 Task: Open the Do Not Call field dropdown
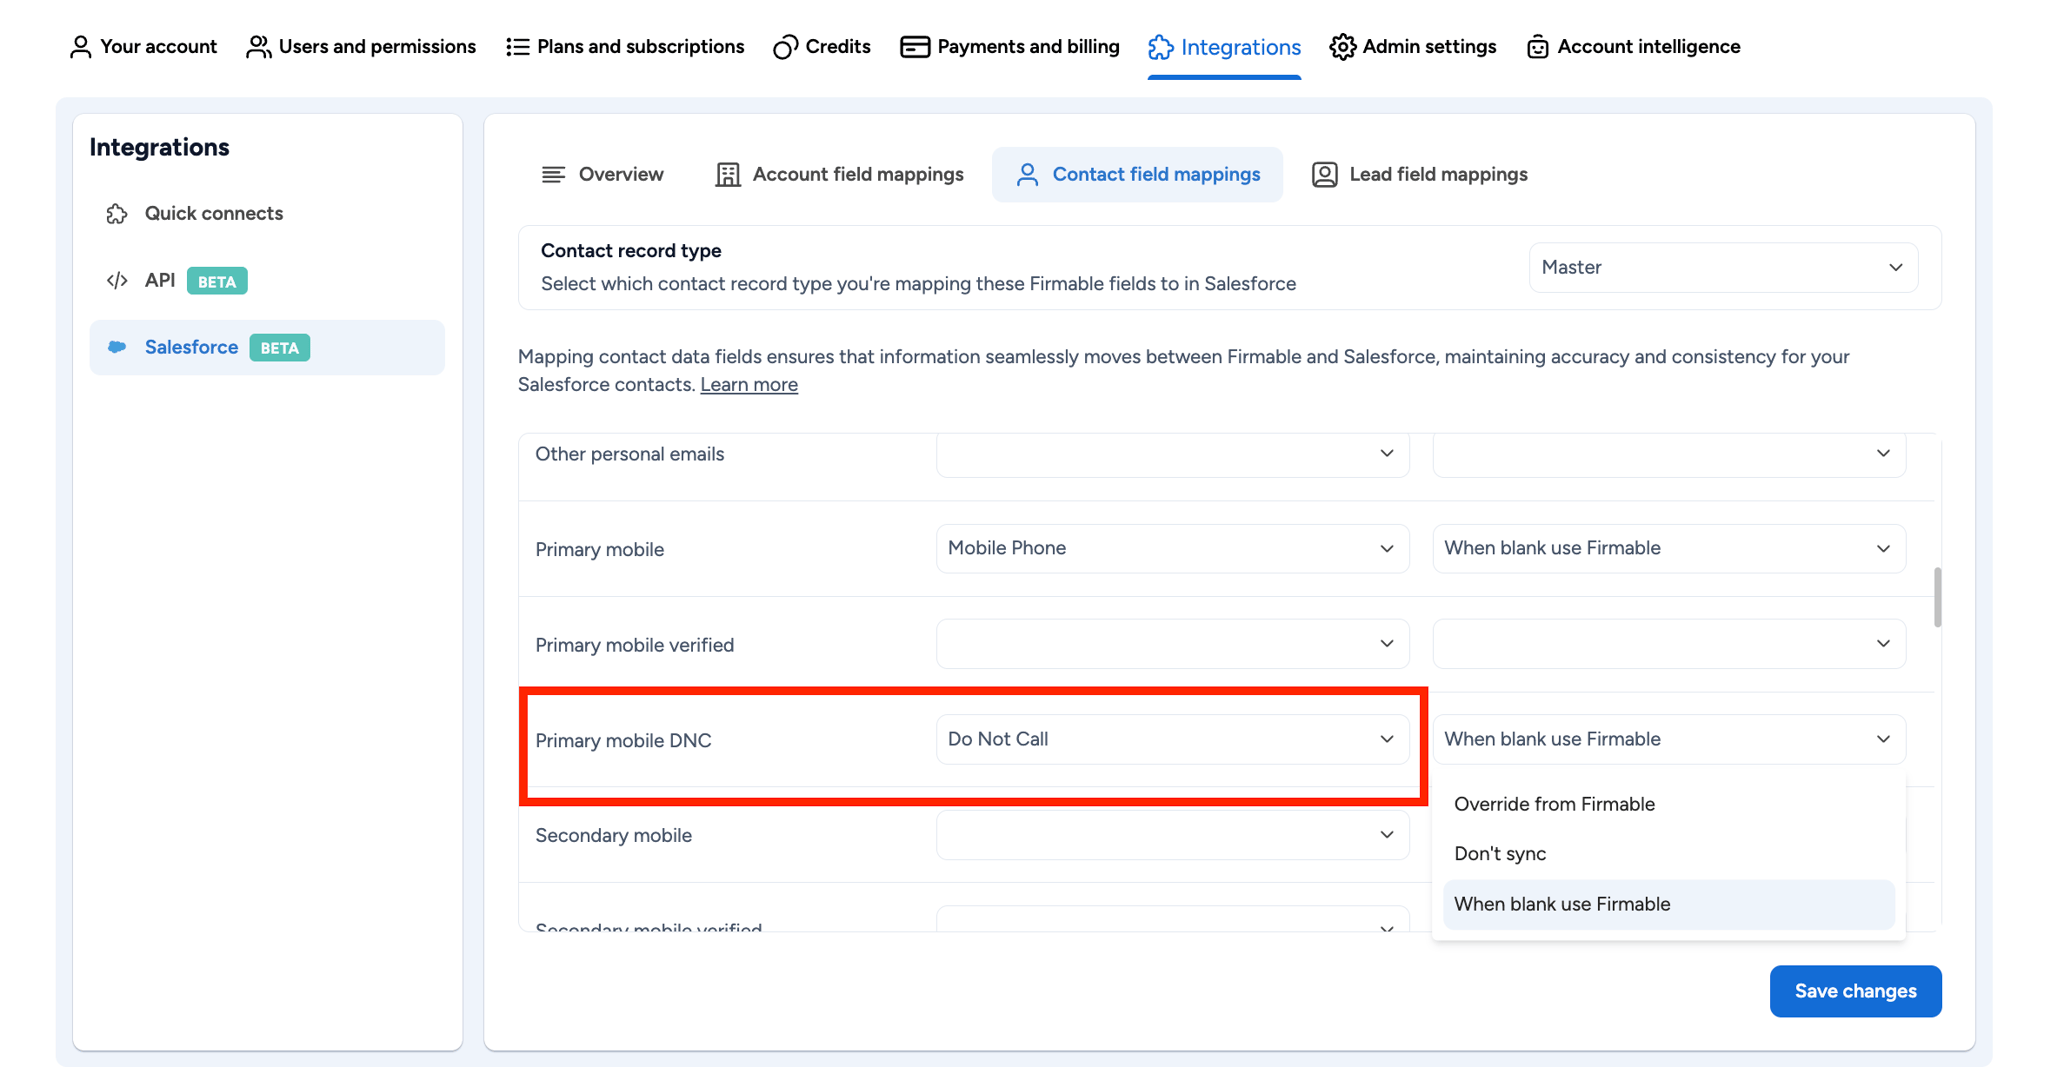coord(1171,739)
